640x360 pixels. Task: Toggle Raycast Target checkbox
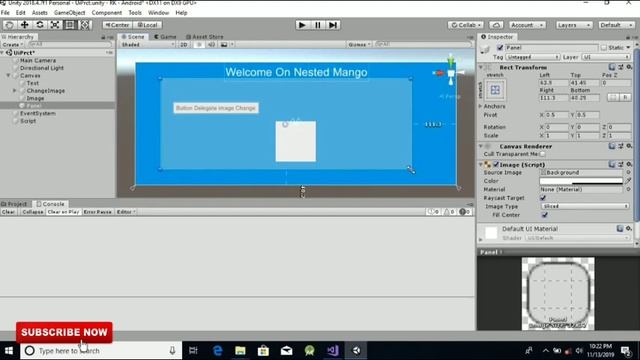543,198
